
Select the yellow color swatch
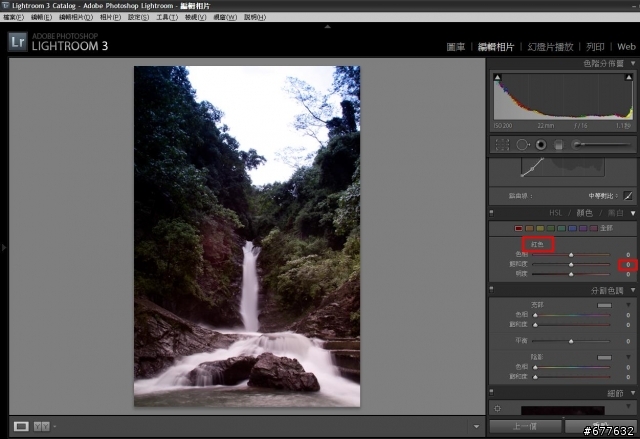540,228
